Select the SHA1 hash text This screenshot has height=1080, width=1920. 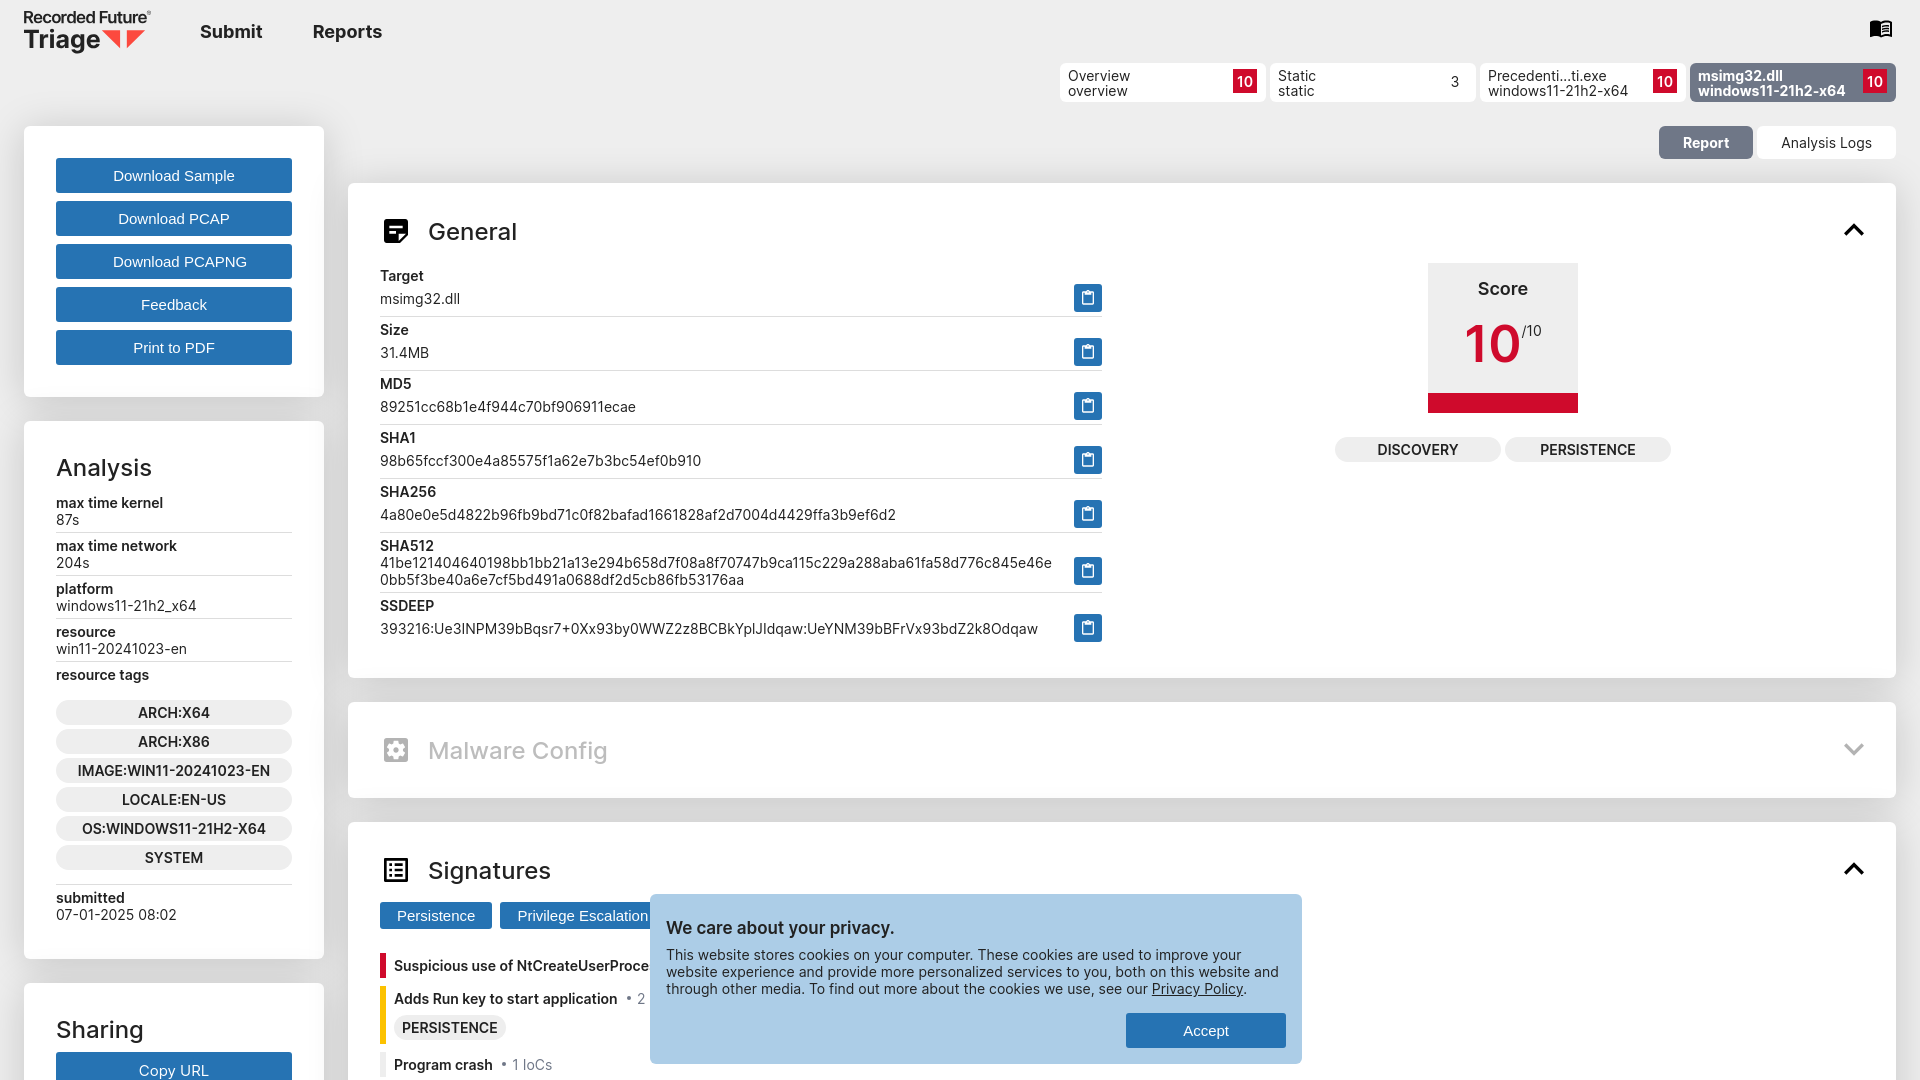pos(540,461)
